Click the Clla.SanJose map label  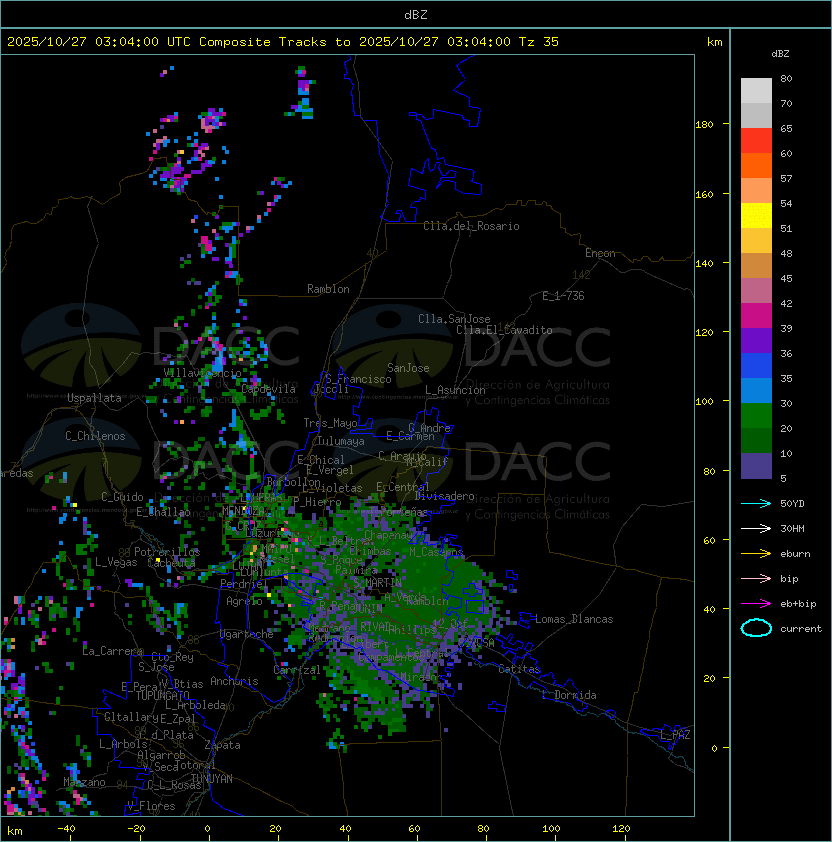[x=454, y=319]
